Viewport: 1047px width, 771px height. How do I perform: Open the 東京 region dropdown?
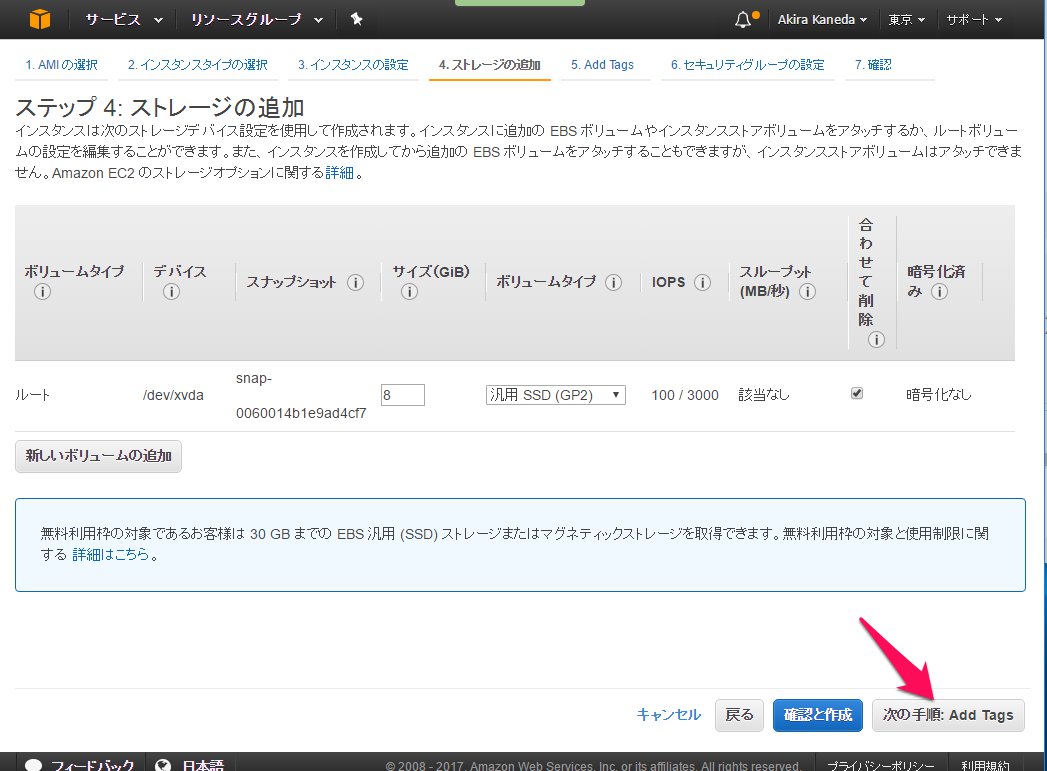(906, 20)
